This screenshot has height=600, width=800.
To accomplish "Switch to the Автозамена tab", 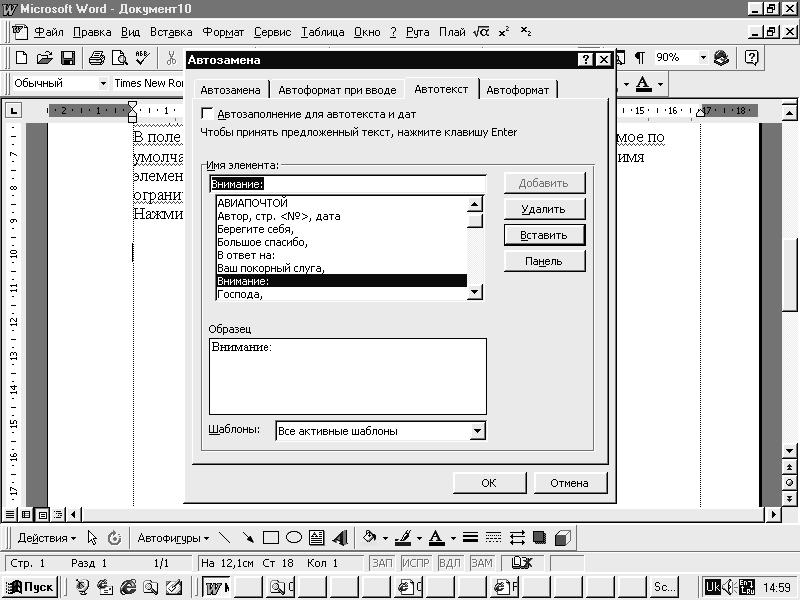I will 230,90.
